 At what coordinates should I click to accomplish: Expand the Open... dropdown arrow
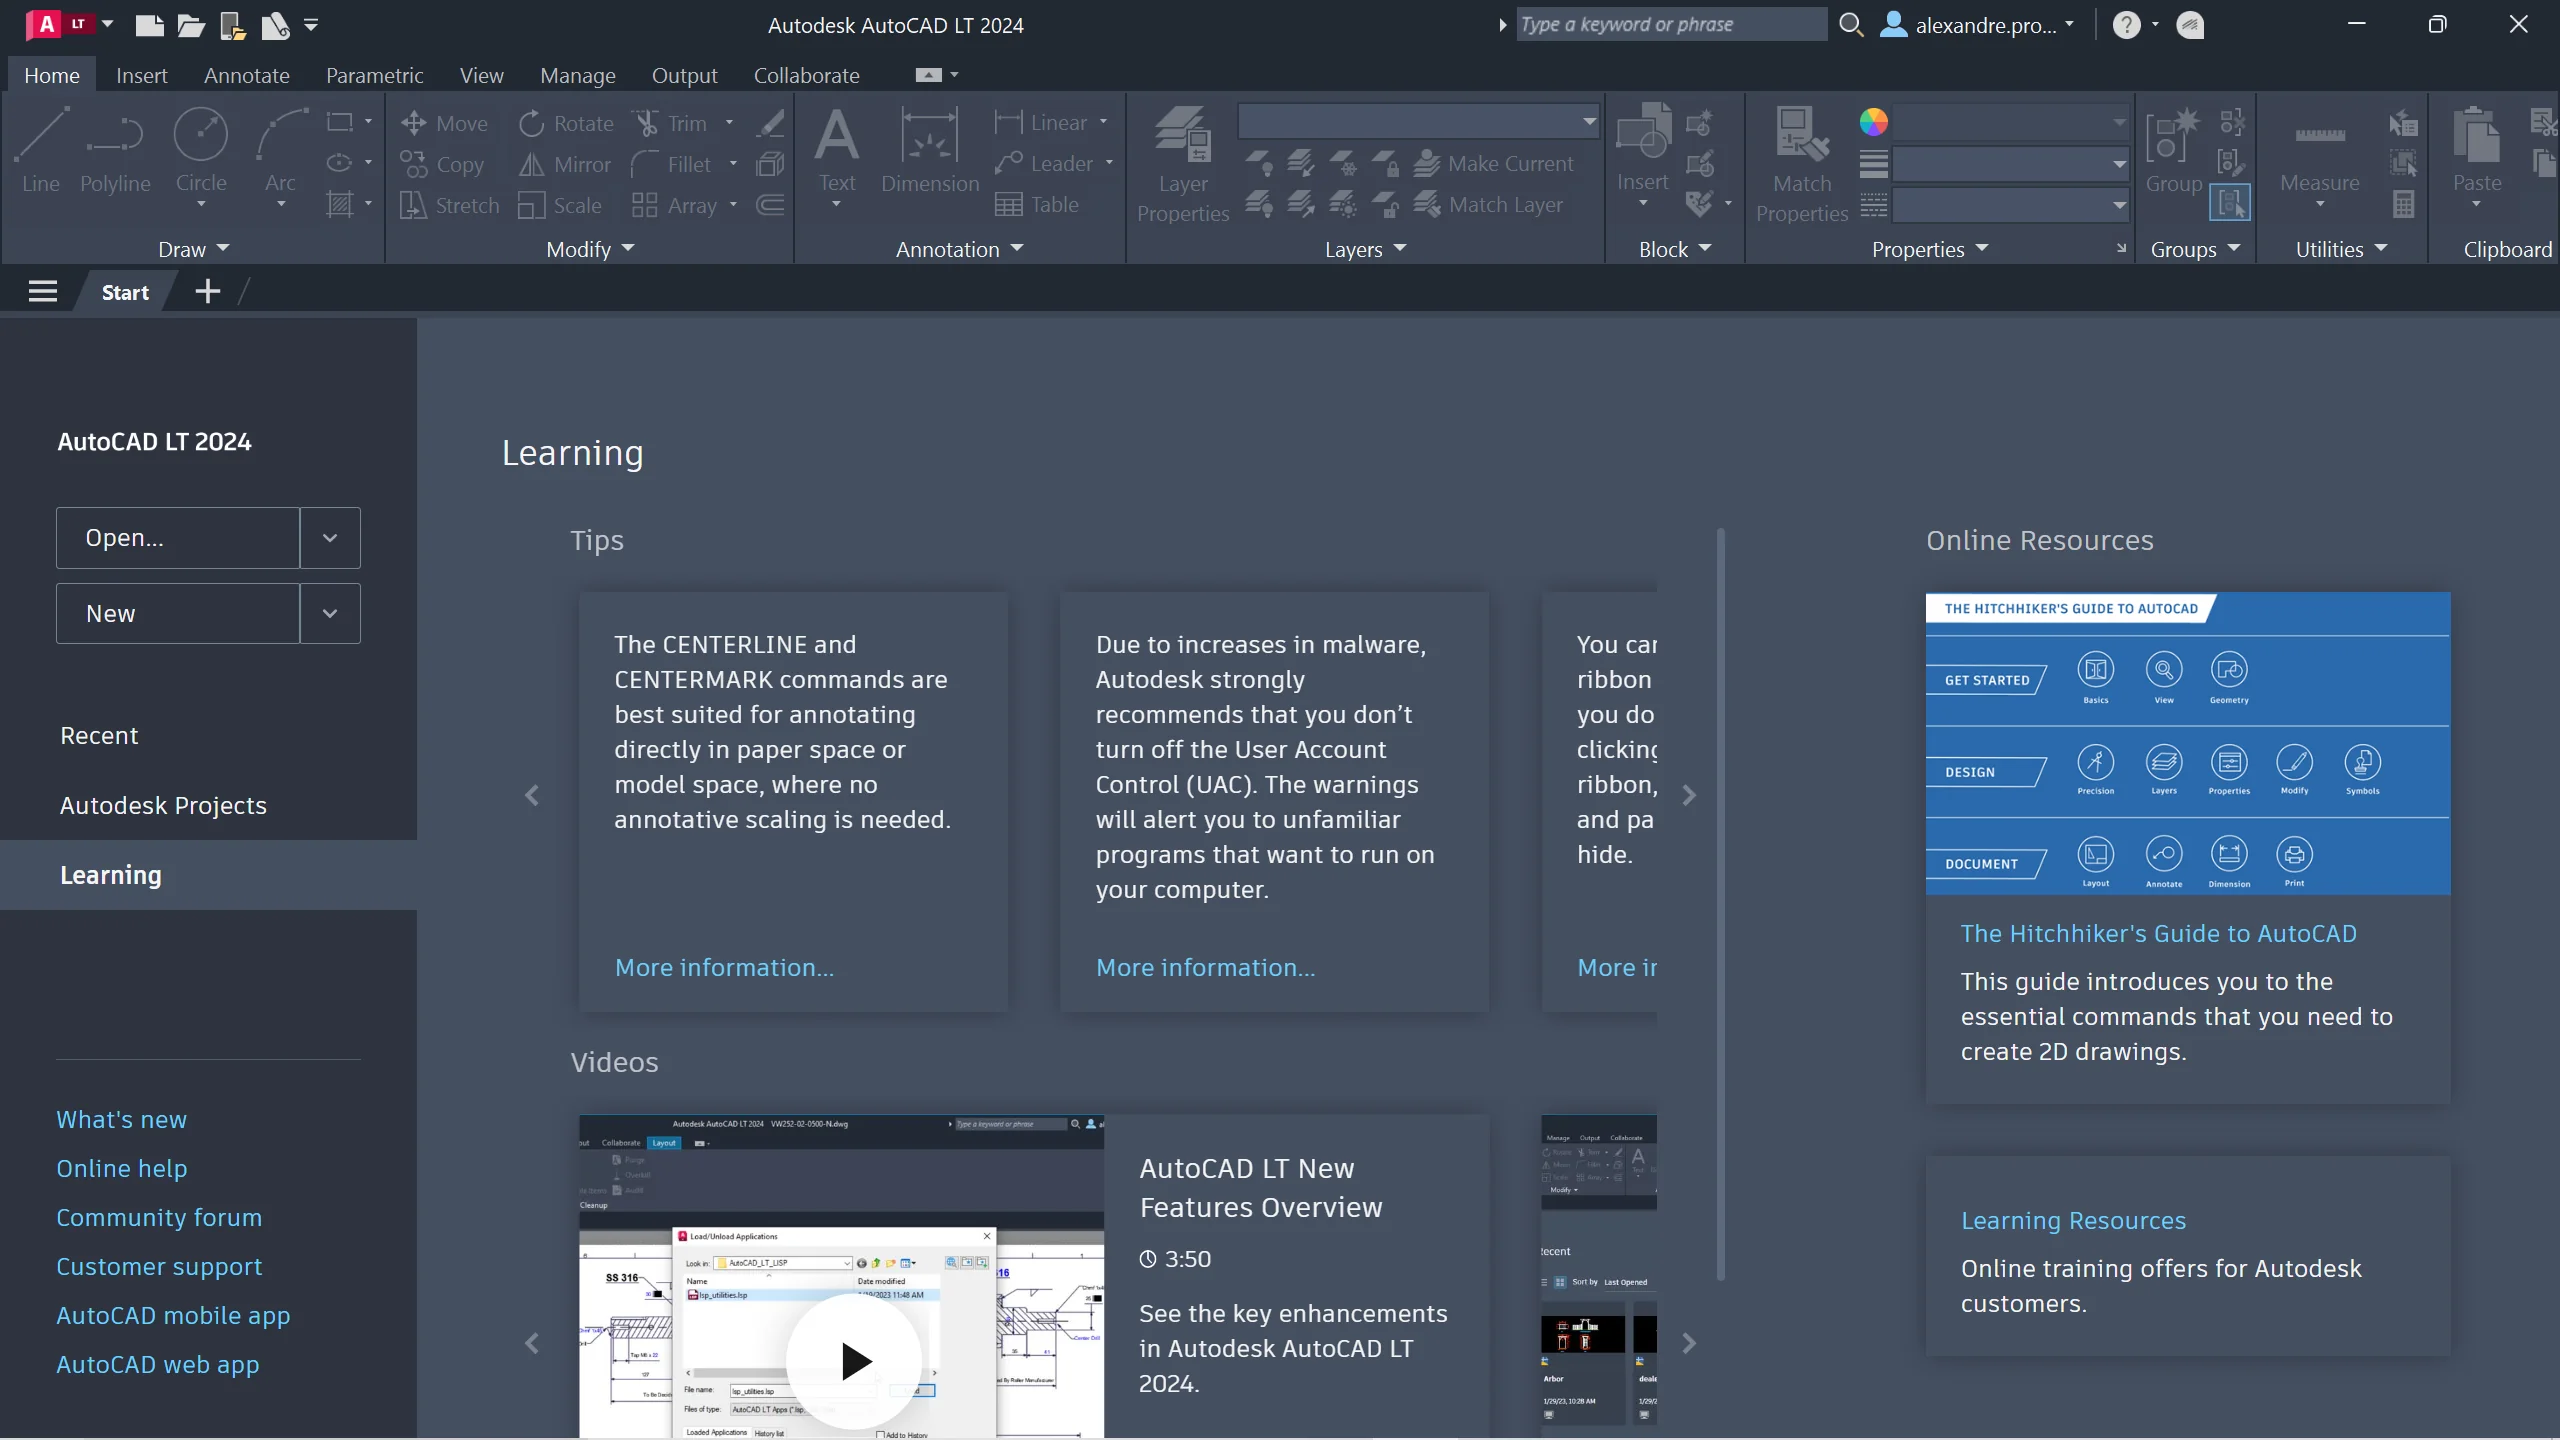point(330,538)
